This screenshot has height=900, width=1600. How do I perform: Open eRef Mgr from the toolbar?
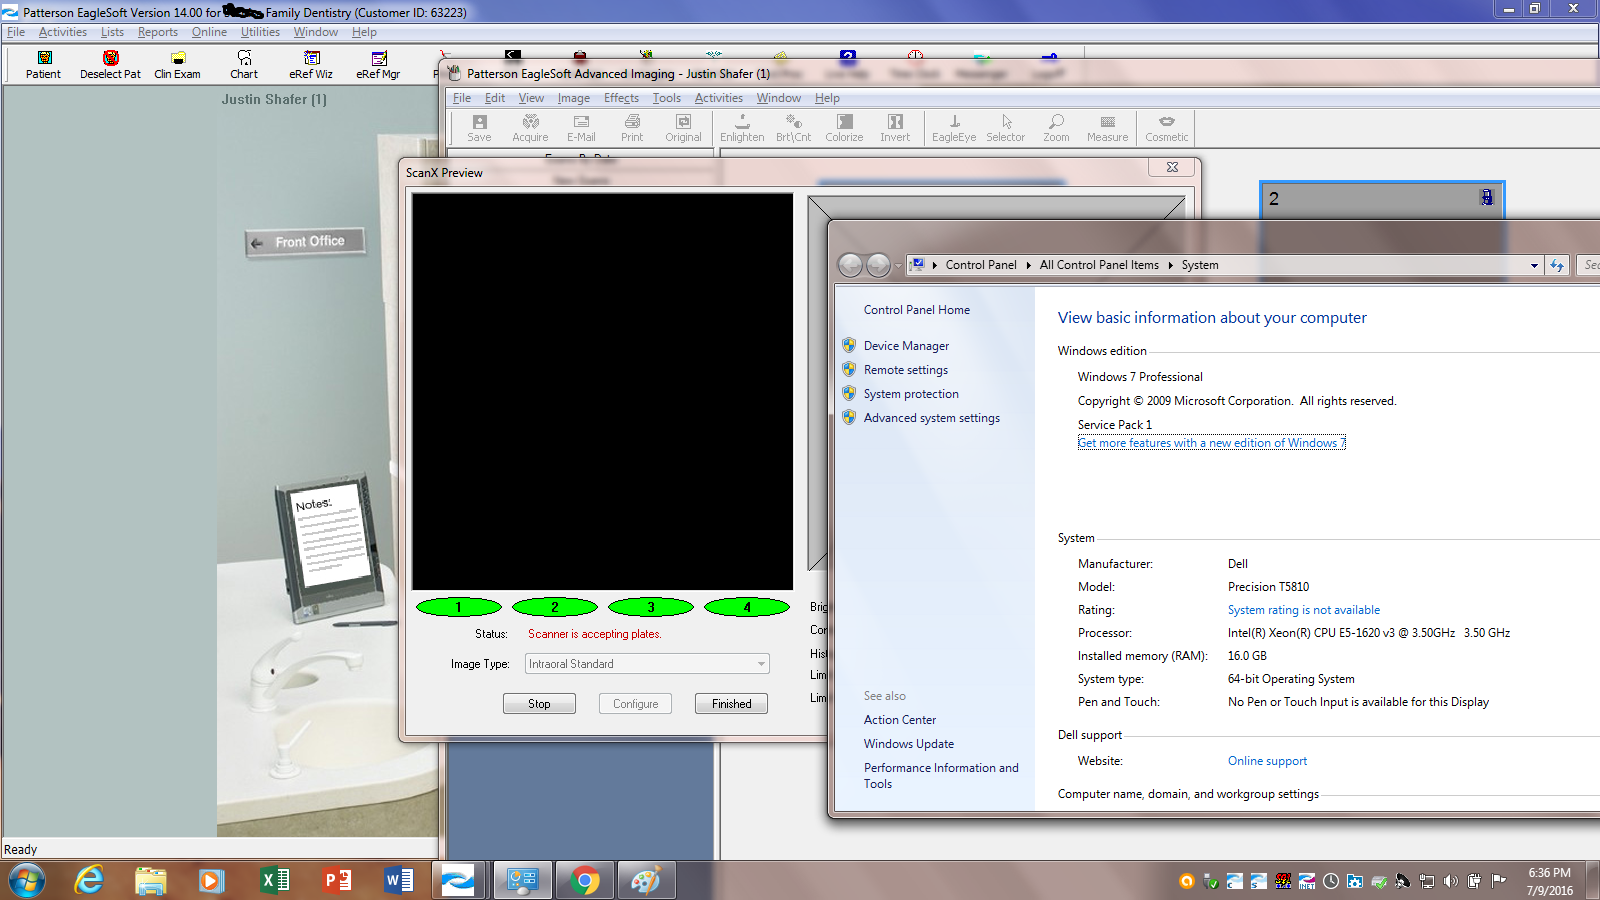click(378, 65)
